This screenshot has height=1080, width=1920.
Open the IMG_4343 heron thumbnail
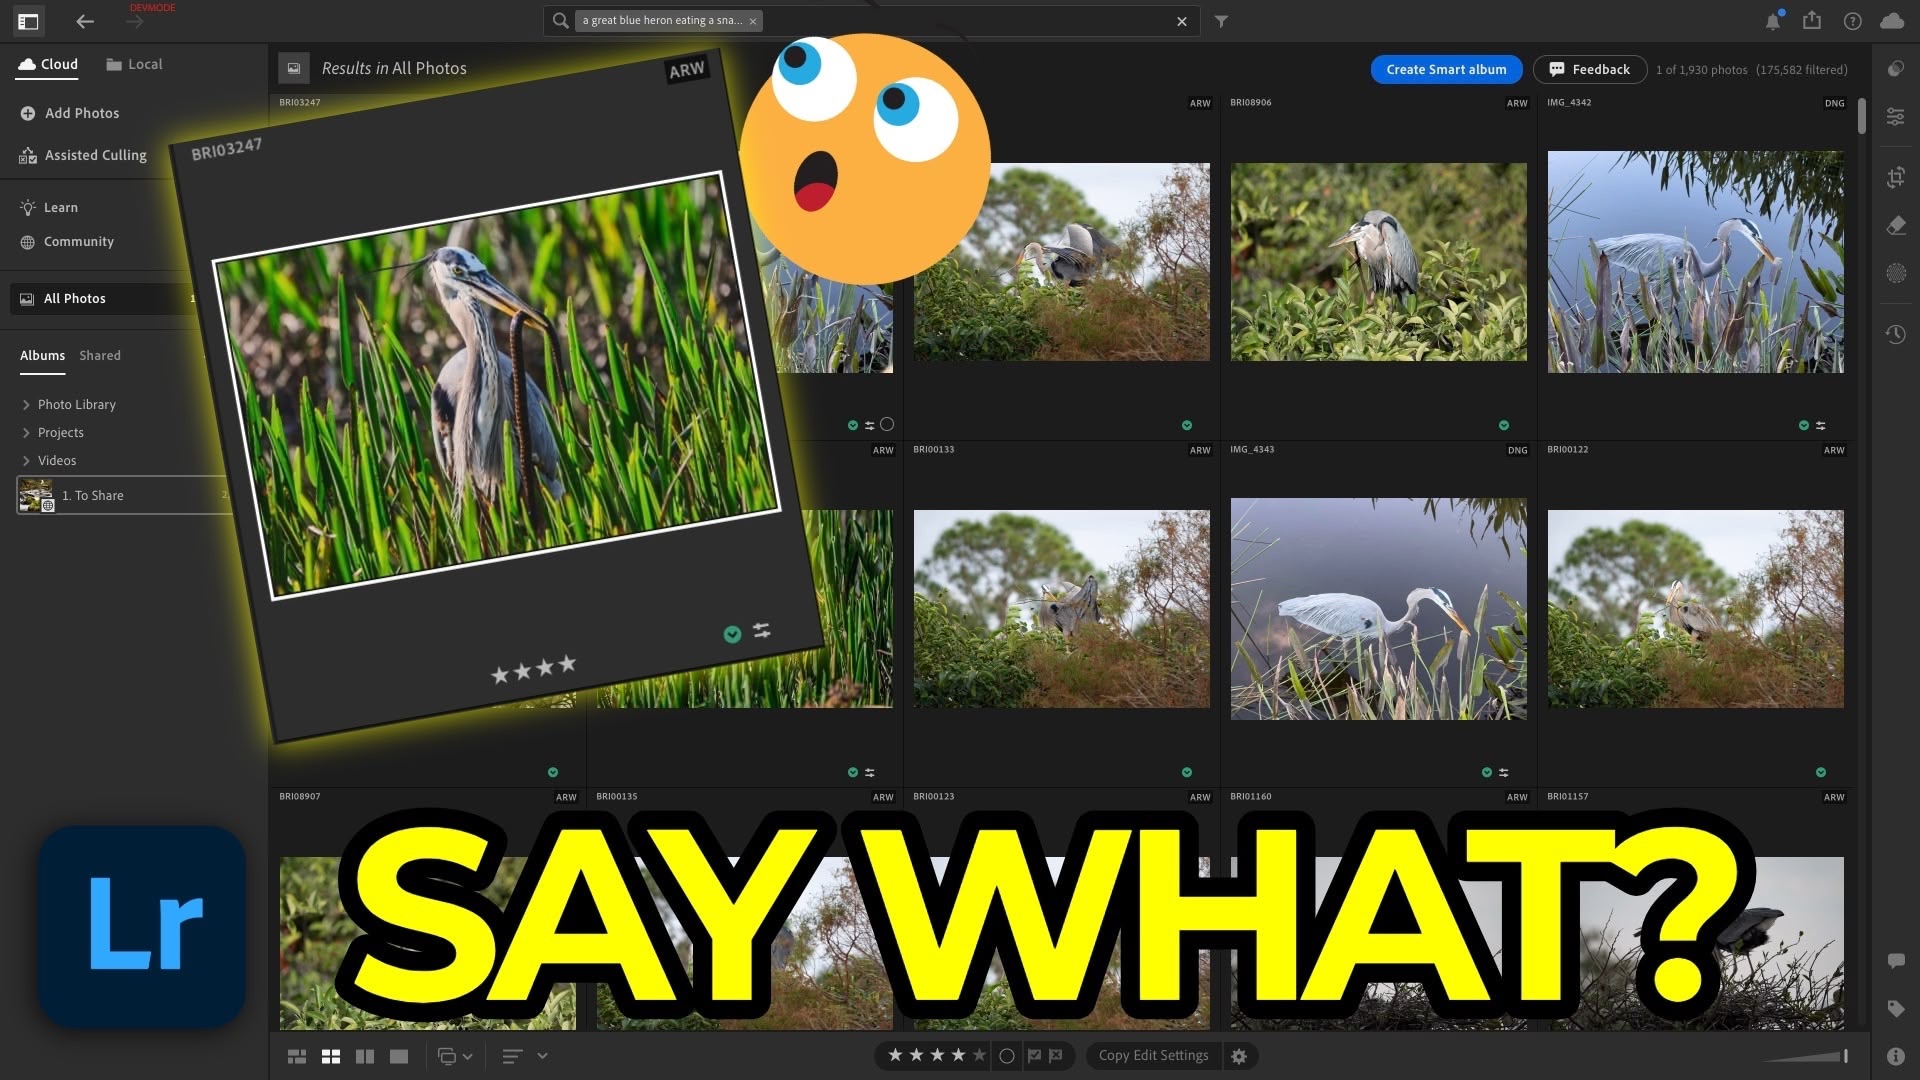pyautogui.click(x=1378, y=608)
